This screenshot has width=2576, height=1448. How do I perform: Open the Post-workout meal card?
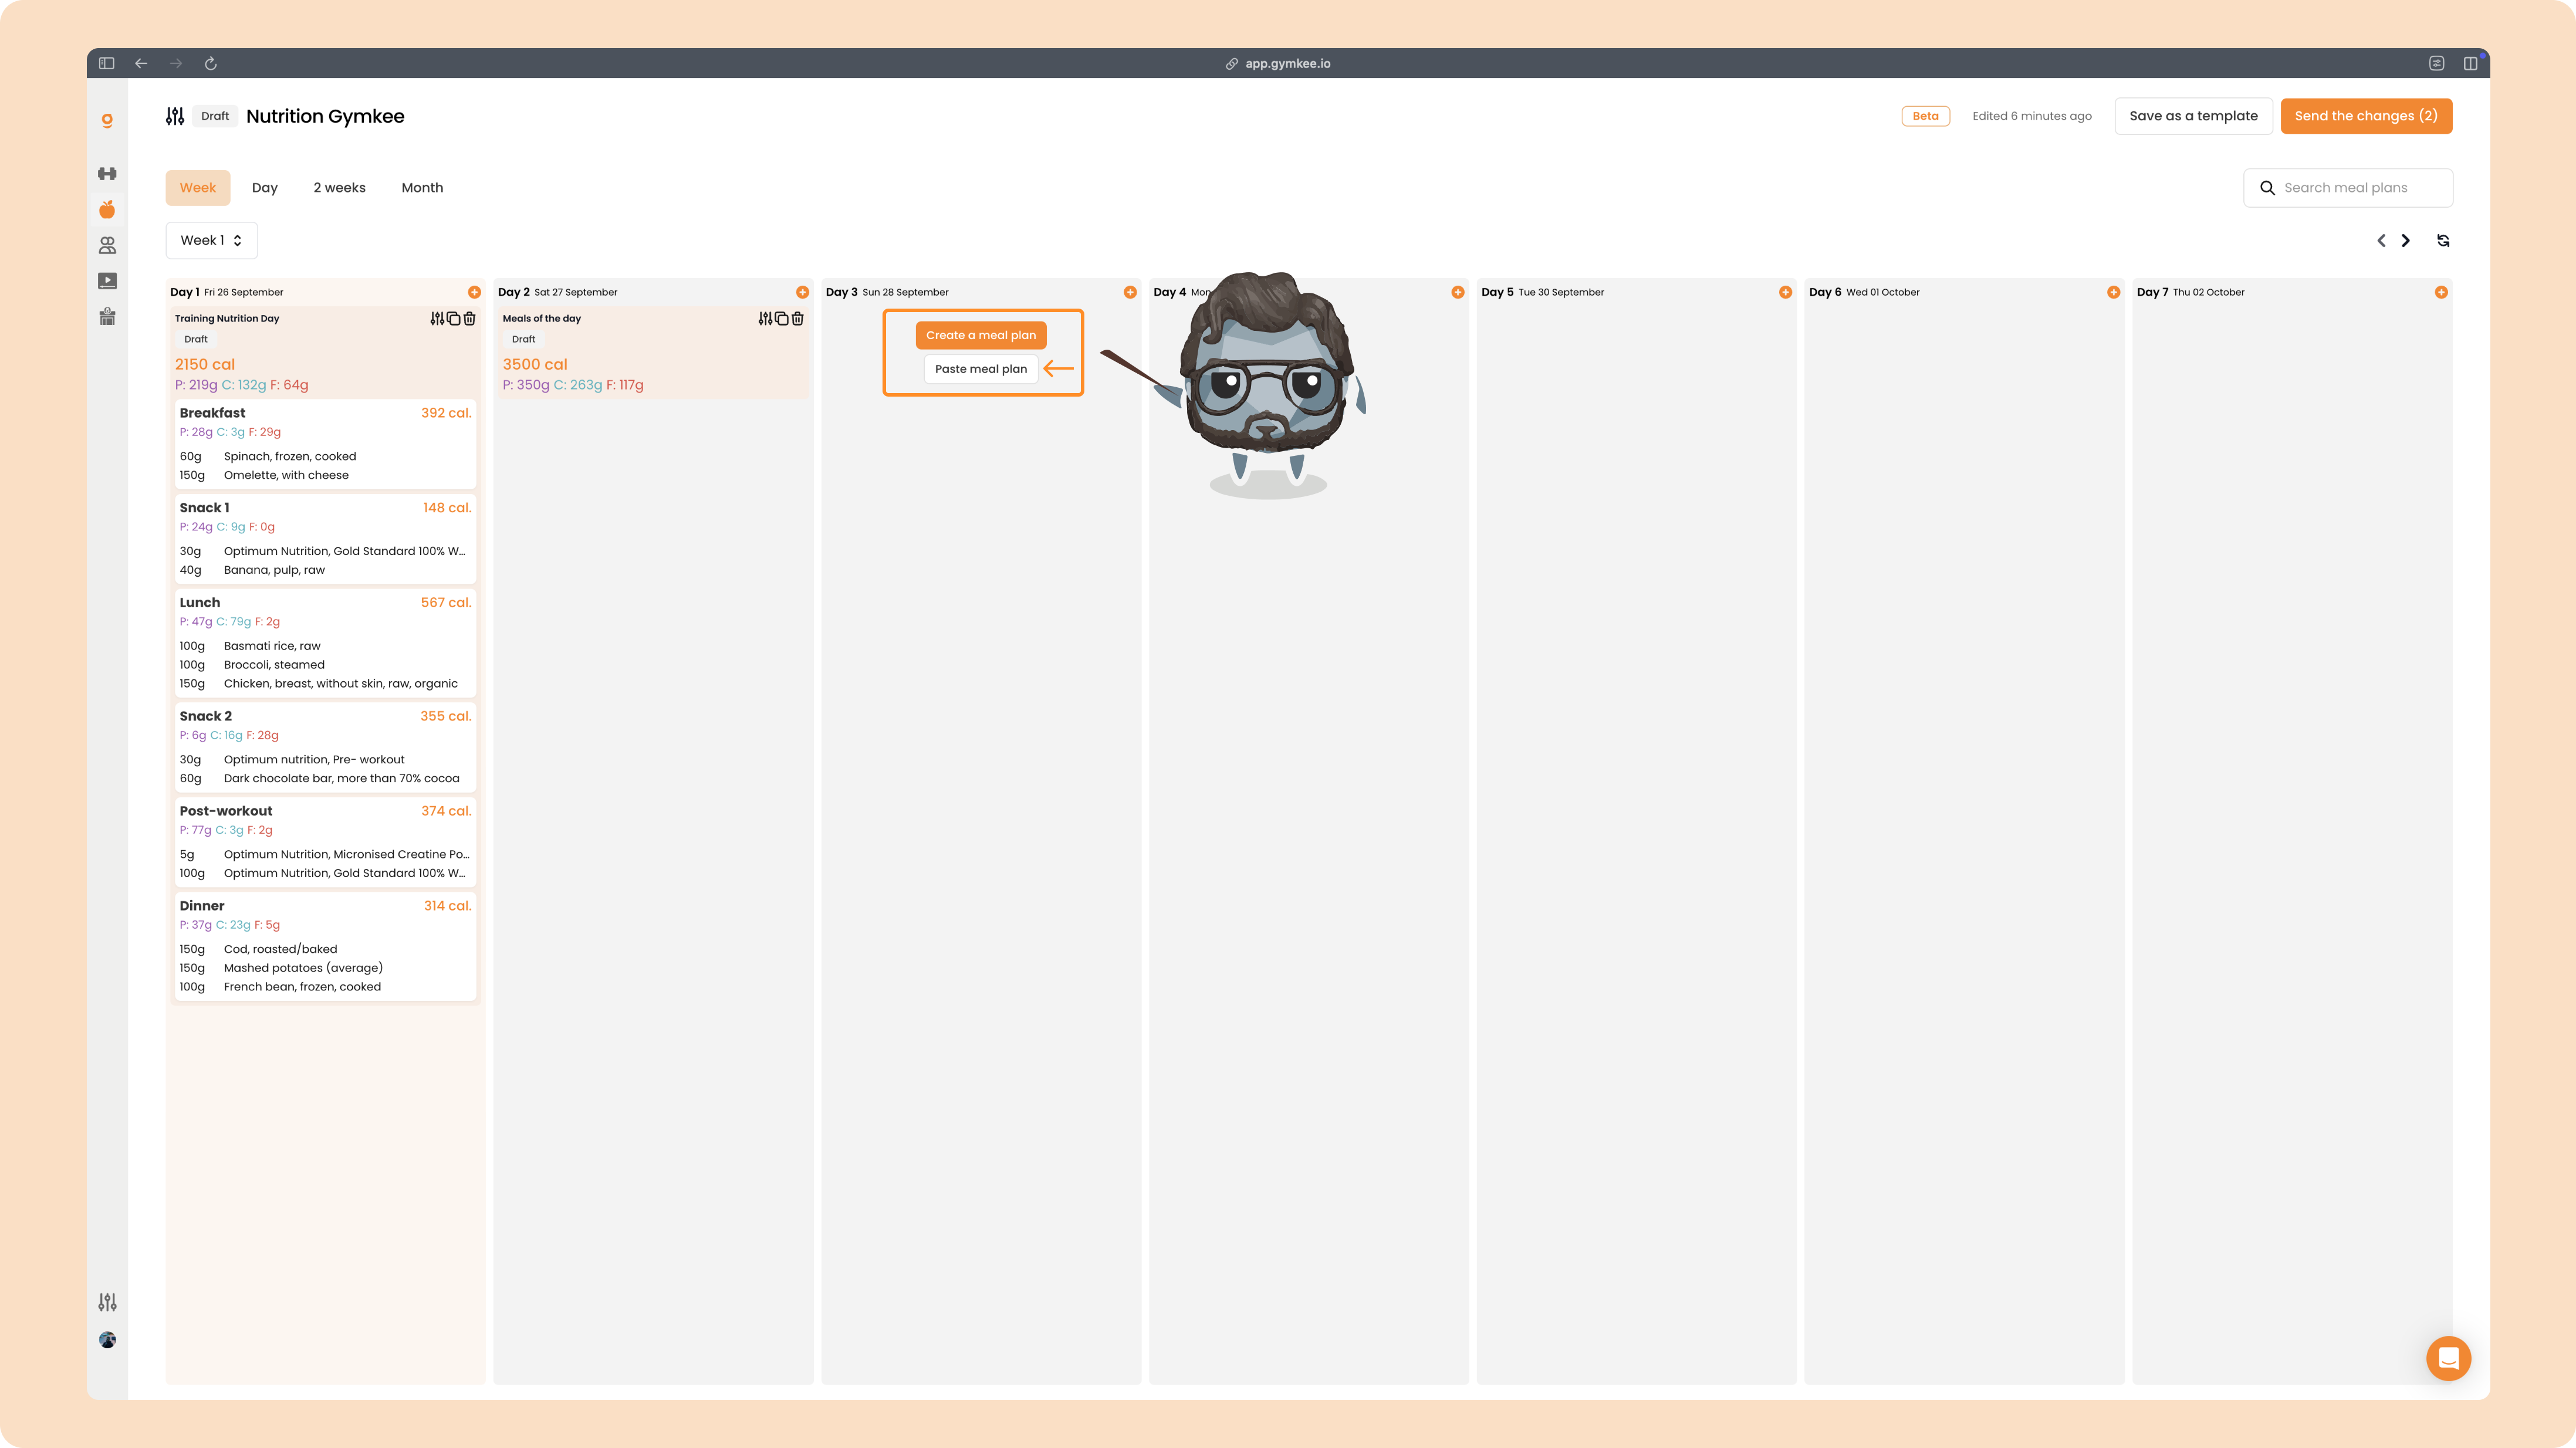(325, 842)
